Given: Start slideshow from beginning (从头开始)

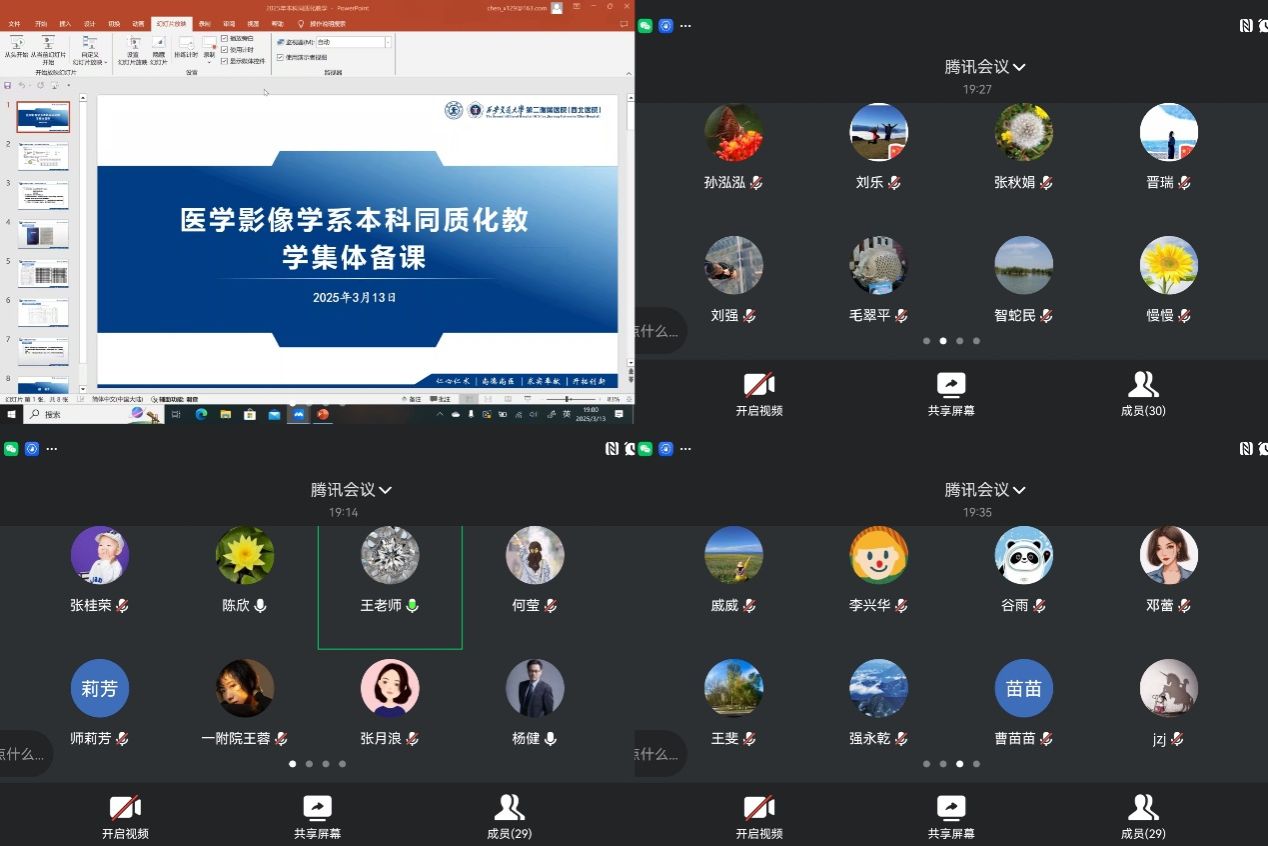Looking at the screenshot, I should (16, 46).
